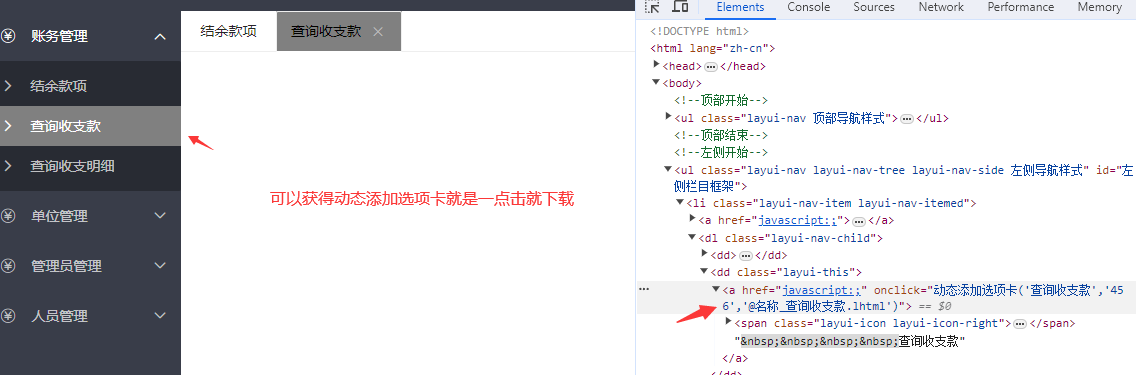This screenshot has height=375, width=1136.
Task: Expand the ul 顶部导航样式 node triangle
Action: pyautogui.click(x=669, y=117)
